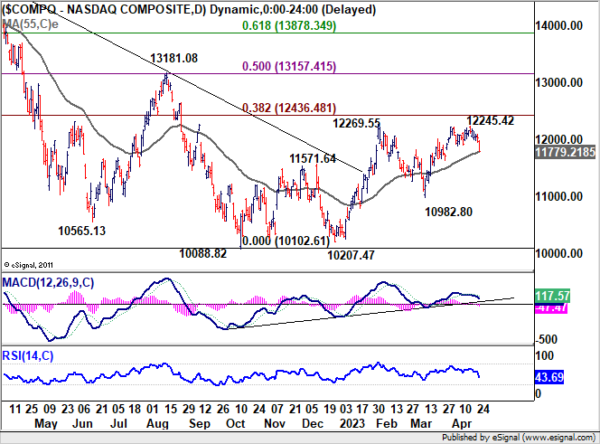This screenshot has height=444, width=600.
Task: Select the 13181.08 peak price label
Action: 174,58
